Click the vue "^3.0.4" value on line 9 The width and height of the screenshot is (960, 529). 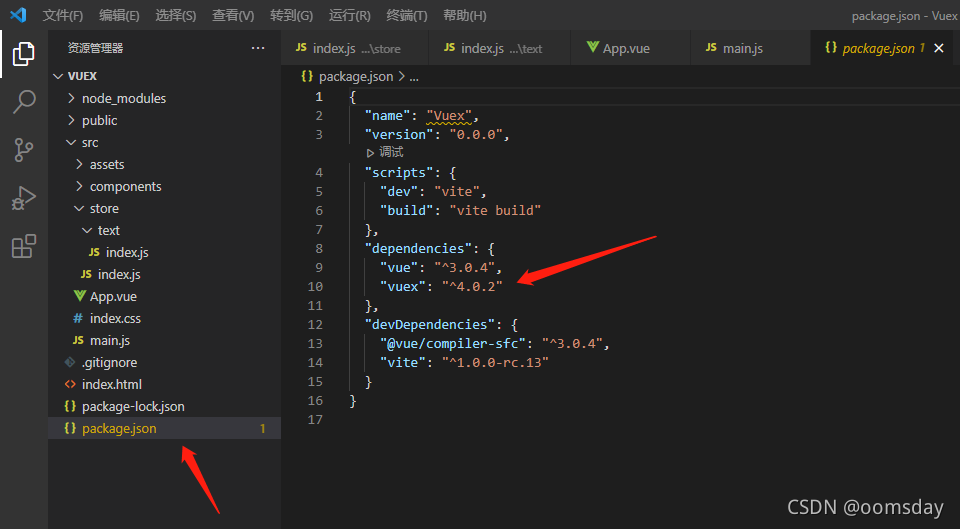[x=465, y=268]
